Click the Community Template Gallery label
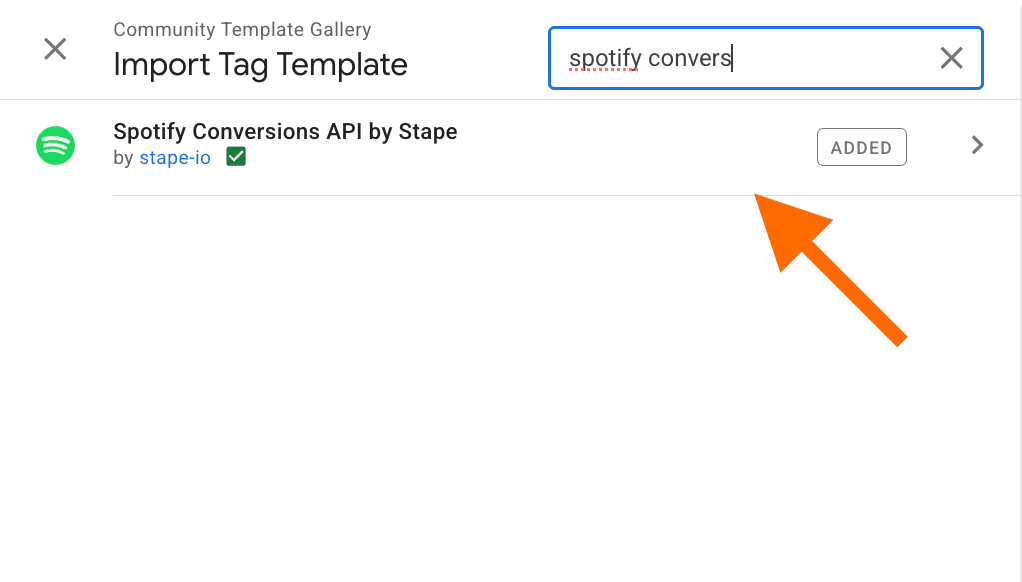Screen dimensions: 1022x582 [x=242, y=30]
